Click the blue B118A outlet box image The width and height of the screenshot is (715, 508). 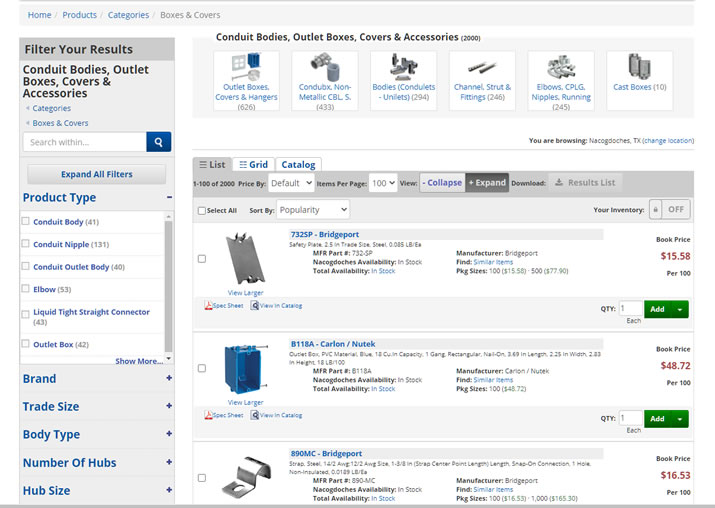[x=245, y=369]
